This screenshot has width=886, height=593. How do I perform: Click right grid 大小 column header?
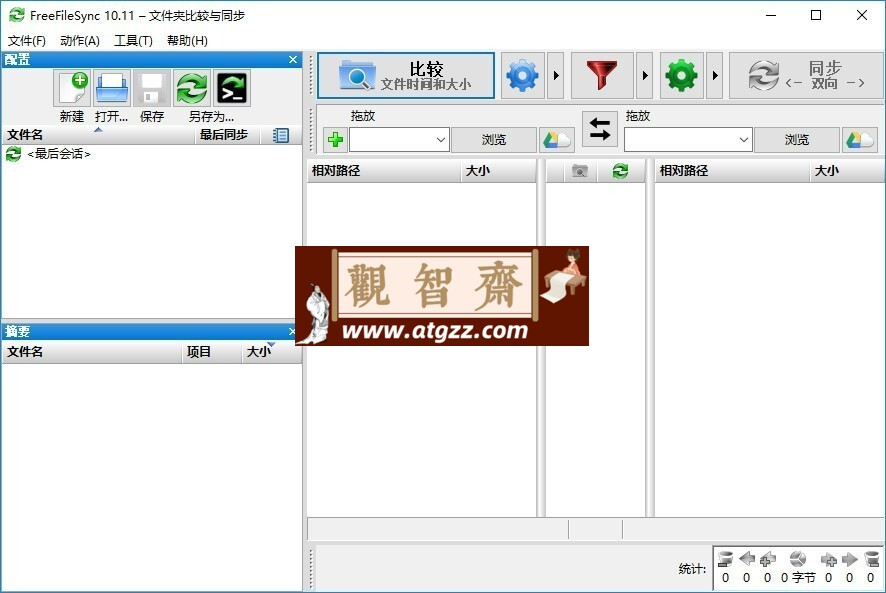click(847, 171)
